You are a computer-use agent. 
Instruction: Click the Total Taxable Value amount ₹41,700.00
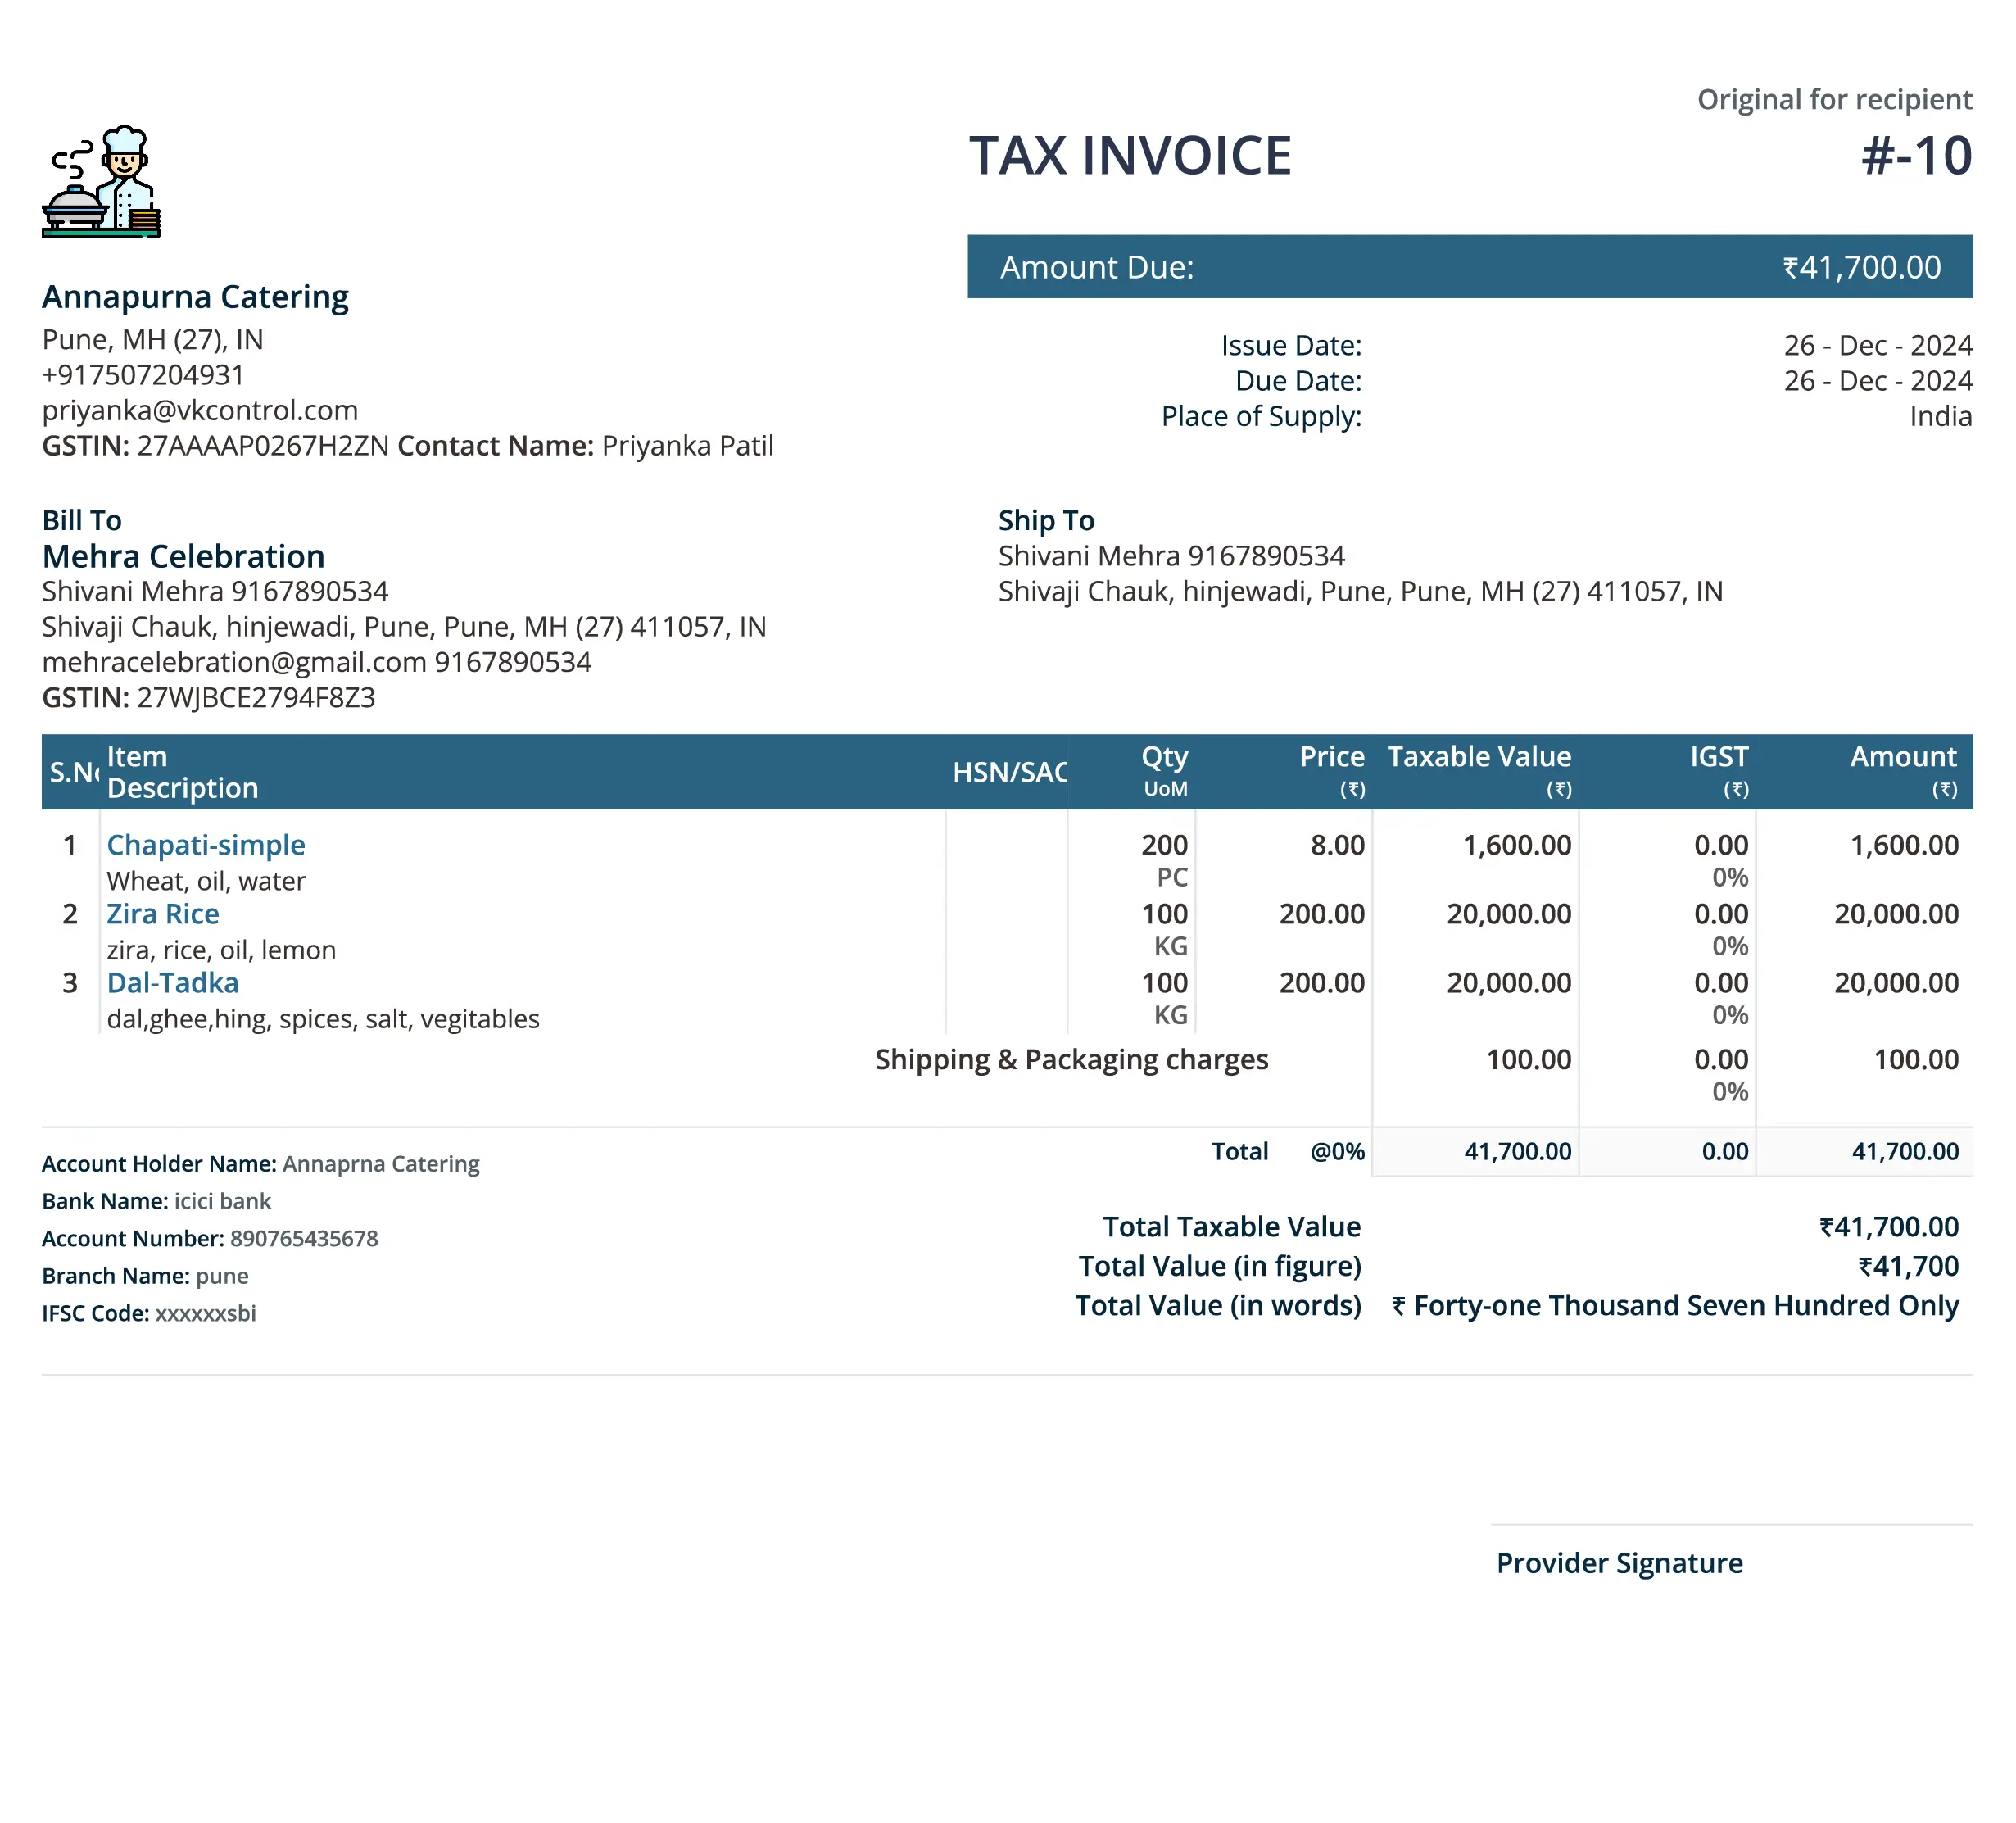pos(1889,1227)
